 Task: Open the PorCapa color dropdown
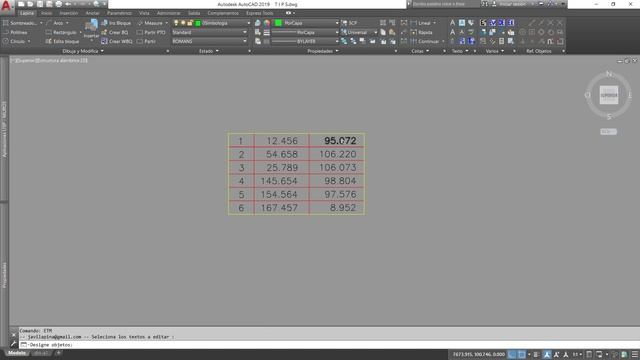click(x=306, y=23)
